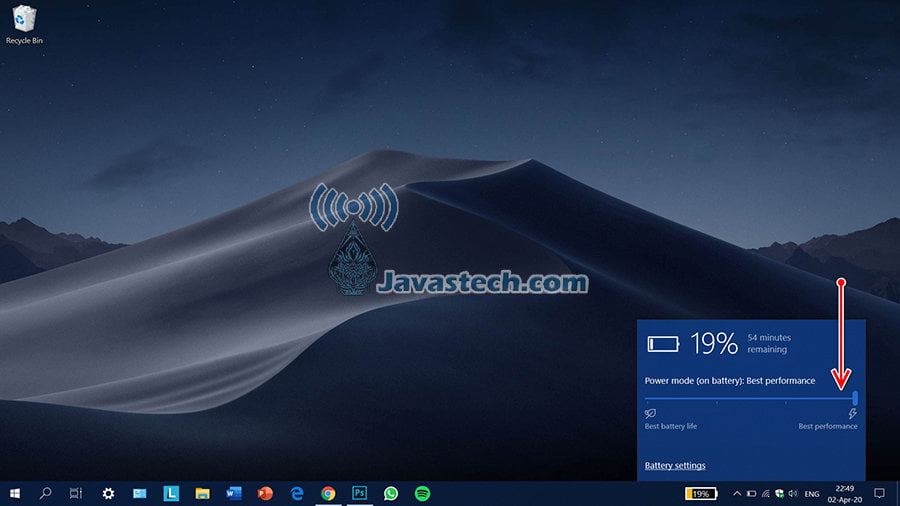Image resolution: width=900 pixels, height=506 pixels.
Task: Open Microsoft Edge browser
Action: [x=297, y=493]
